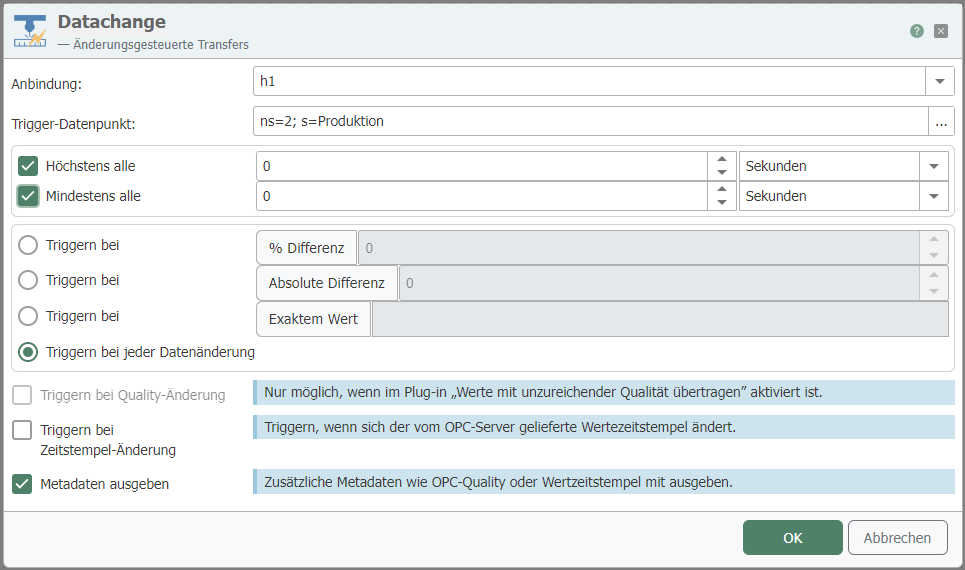This screenshot has width=965, height=570.
Task: Confirm settings with the OK button
Action: [x=792, y=538]
